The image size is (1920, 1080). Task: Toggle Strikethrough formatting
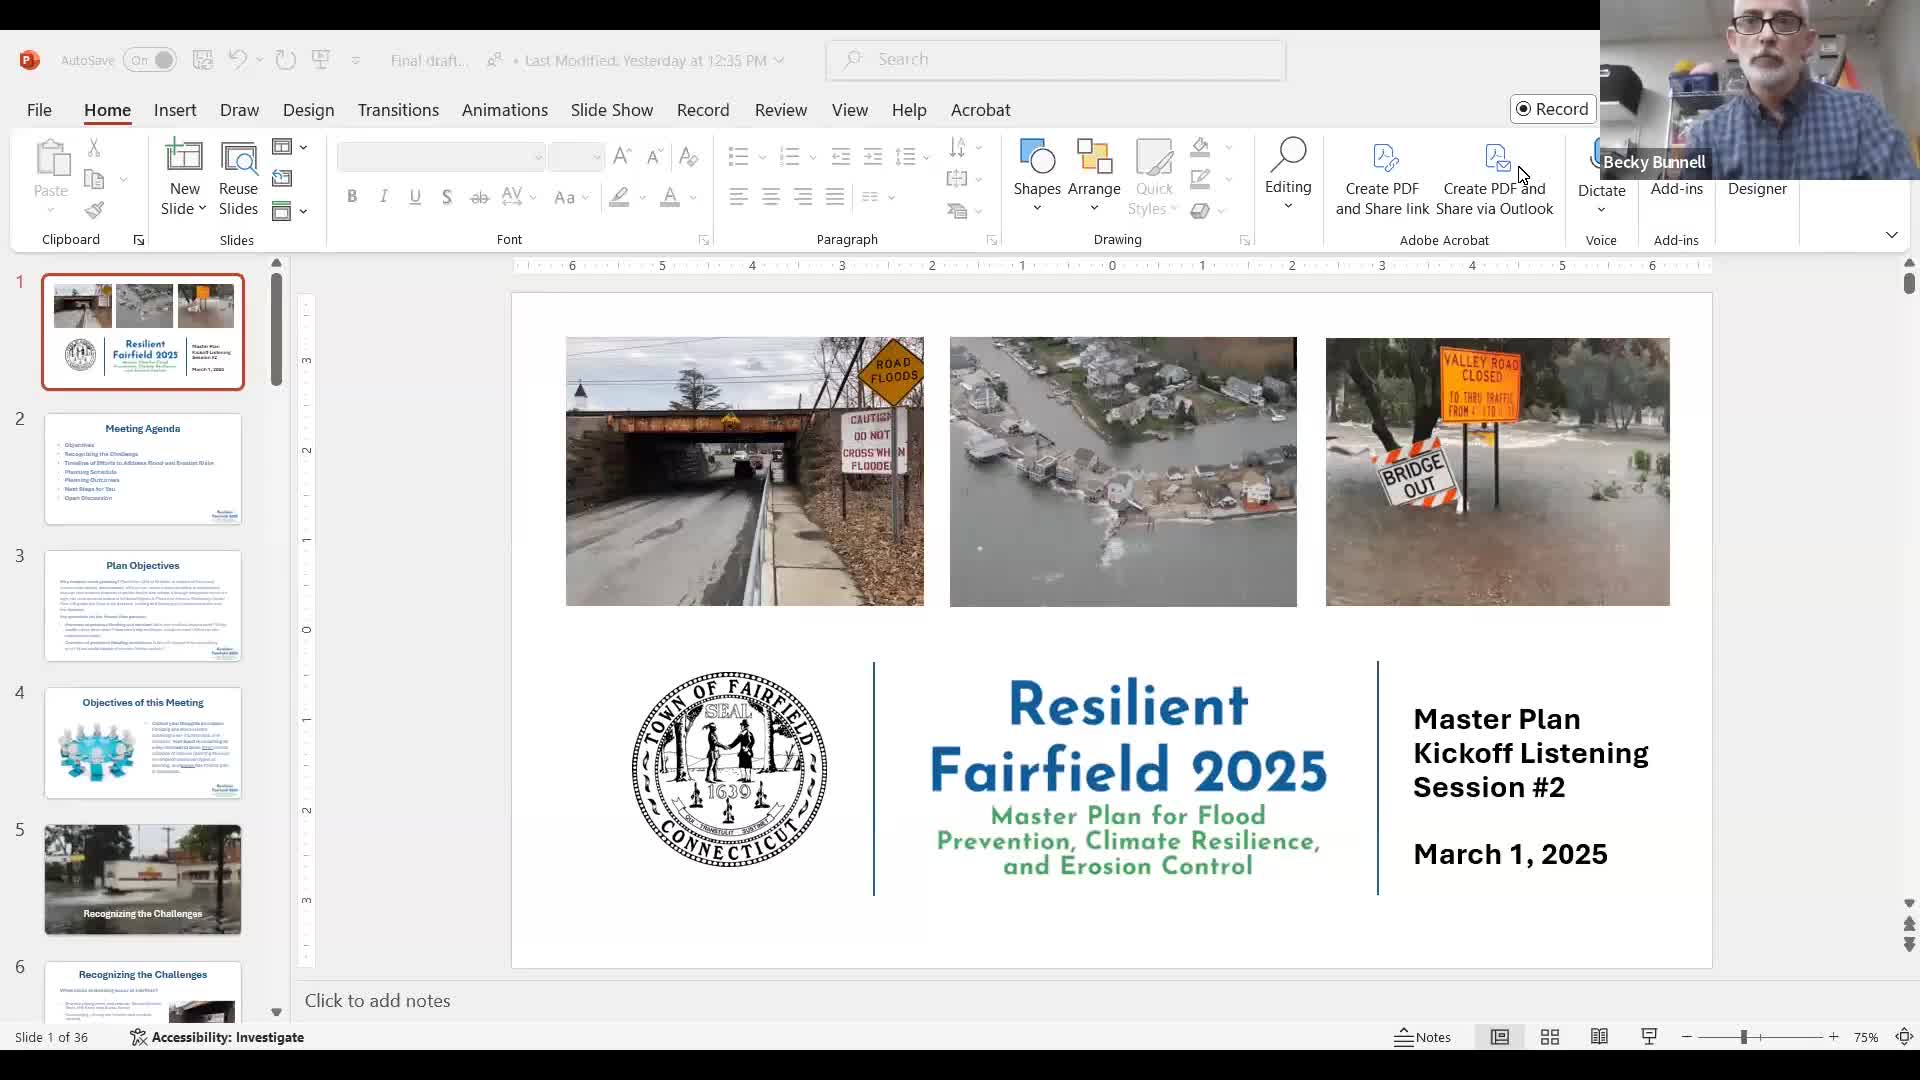tap(480, 197)
